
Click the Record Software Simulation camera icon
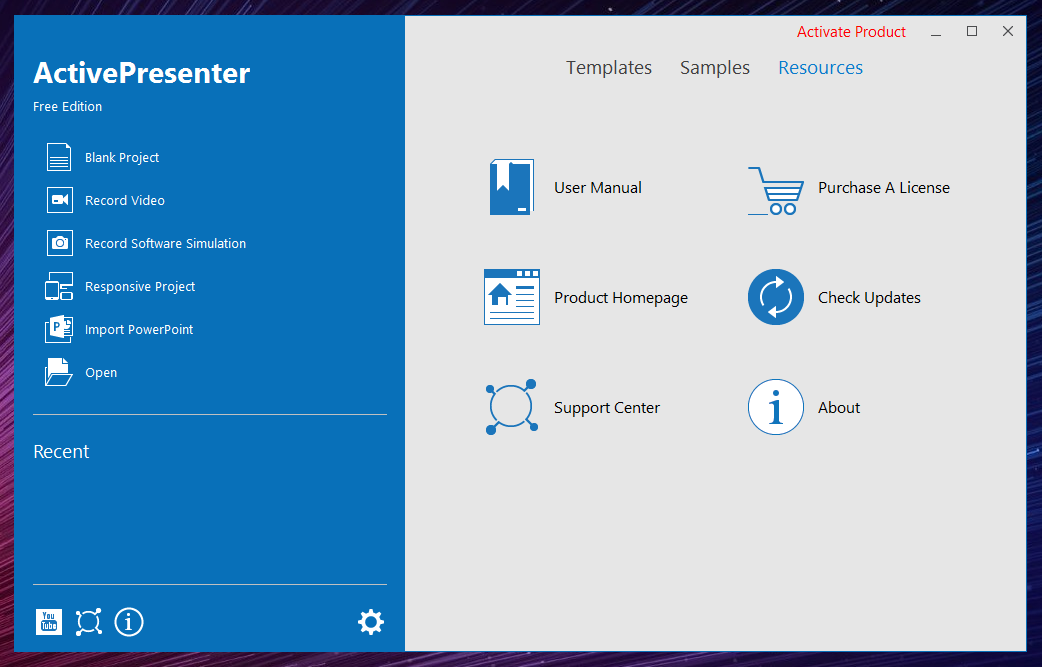(59, 243)
